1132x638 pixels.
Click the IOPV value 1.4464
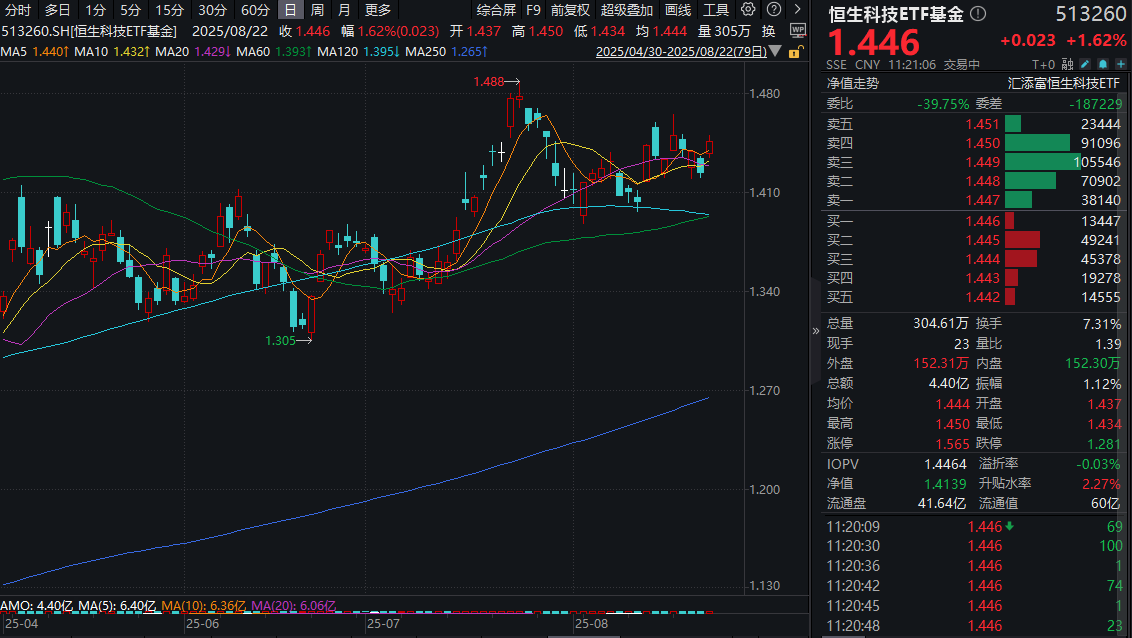(945, 464)
